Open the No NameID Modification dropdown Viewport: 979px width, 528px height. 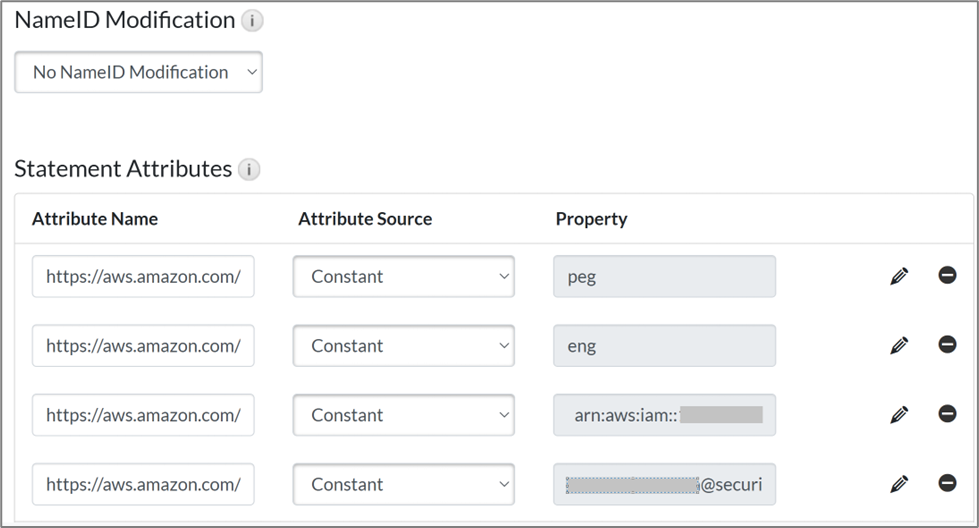[139, 72]
